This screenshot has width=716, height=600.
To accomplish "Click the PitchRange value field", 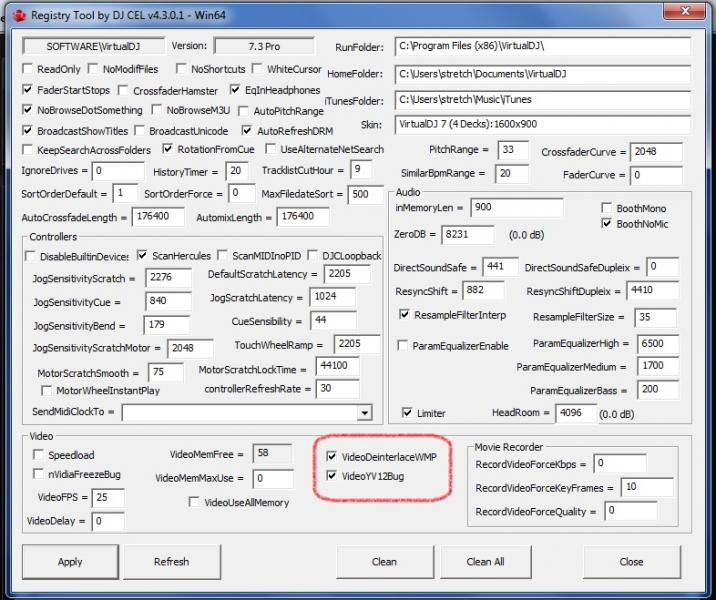I will 513,150.
